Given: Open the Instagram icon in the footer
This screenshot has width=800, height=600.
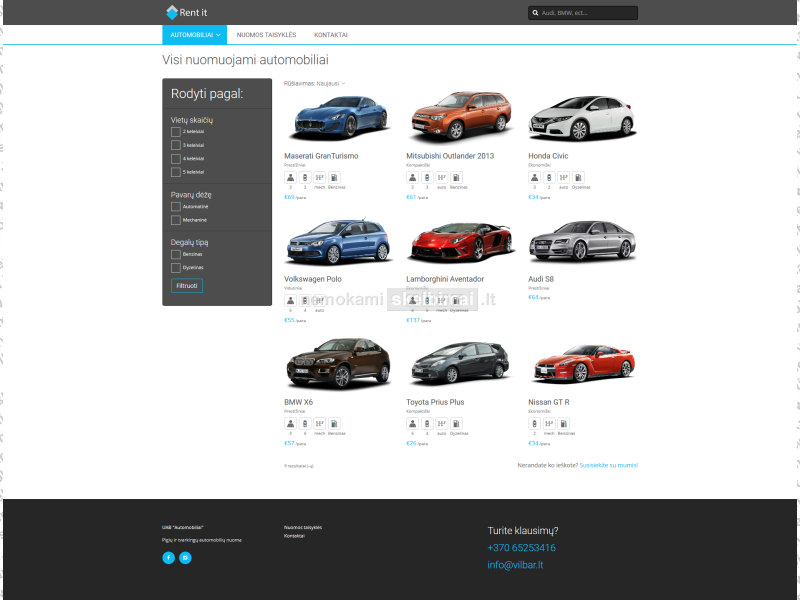Looking at the screenshot, I should [185, 558].
